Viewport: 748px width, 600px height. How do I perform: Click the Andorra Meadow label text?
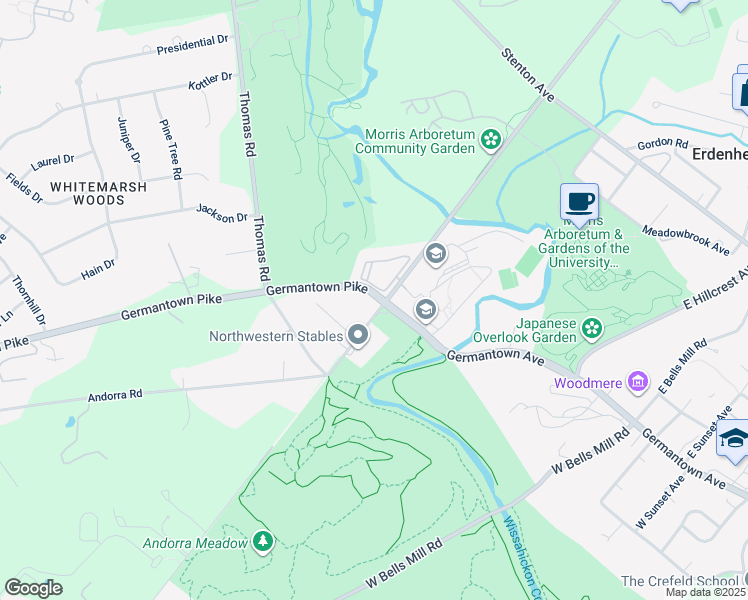[x=195, y=543]
